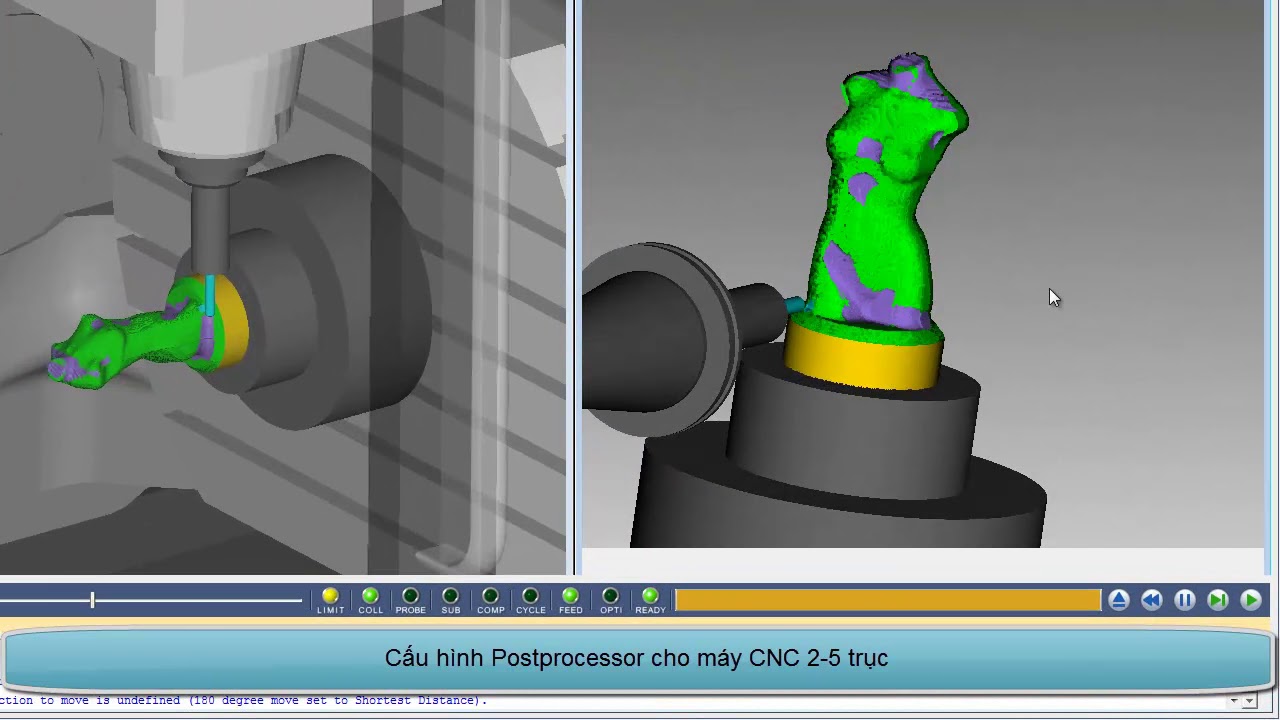Click the PROBE status indicator
Image resolution: width=1280 pixels, height=720 pixels.
coord(410,600)
